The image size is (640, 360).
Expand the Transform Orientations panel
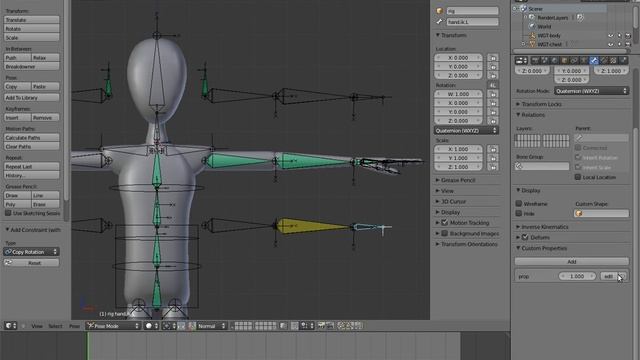[469, 244]
